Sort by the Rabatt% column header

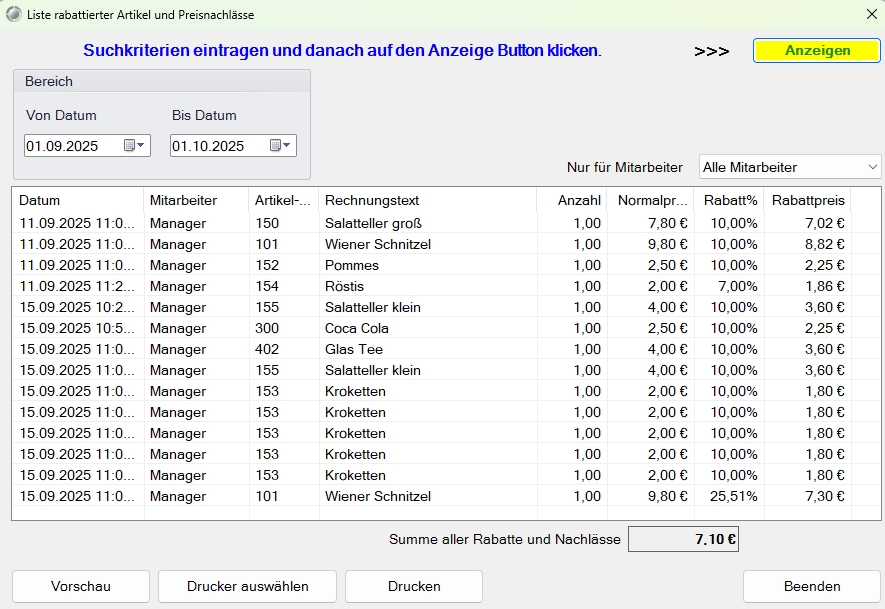coord(728,200)
